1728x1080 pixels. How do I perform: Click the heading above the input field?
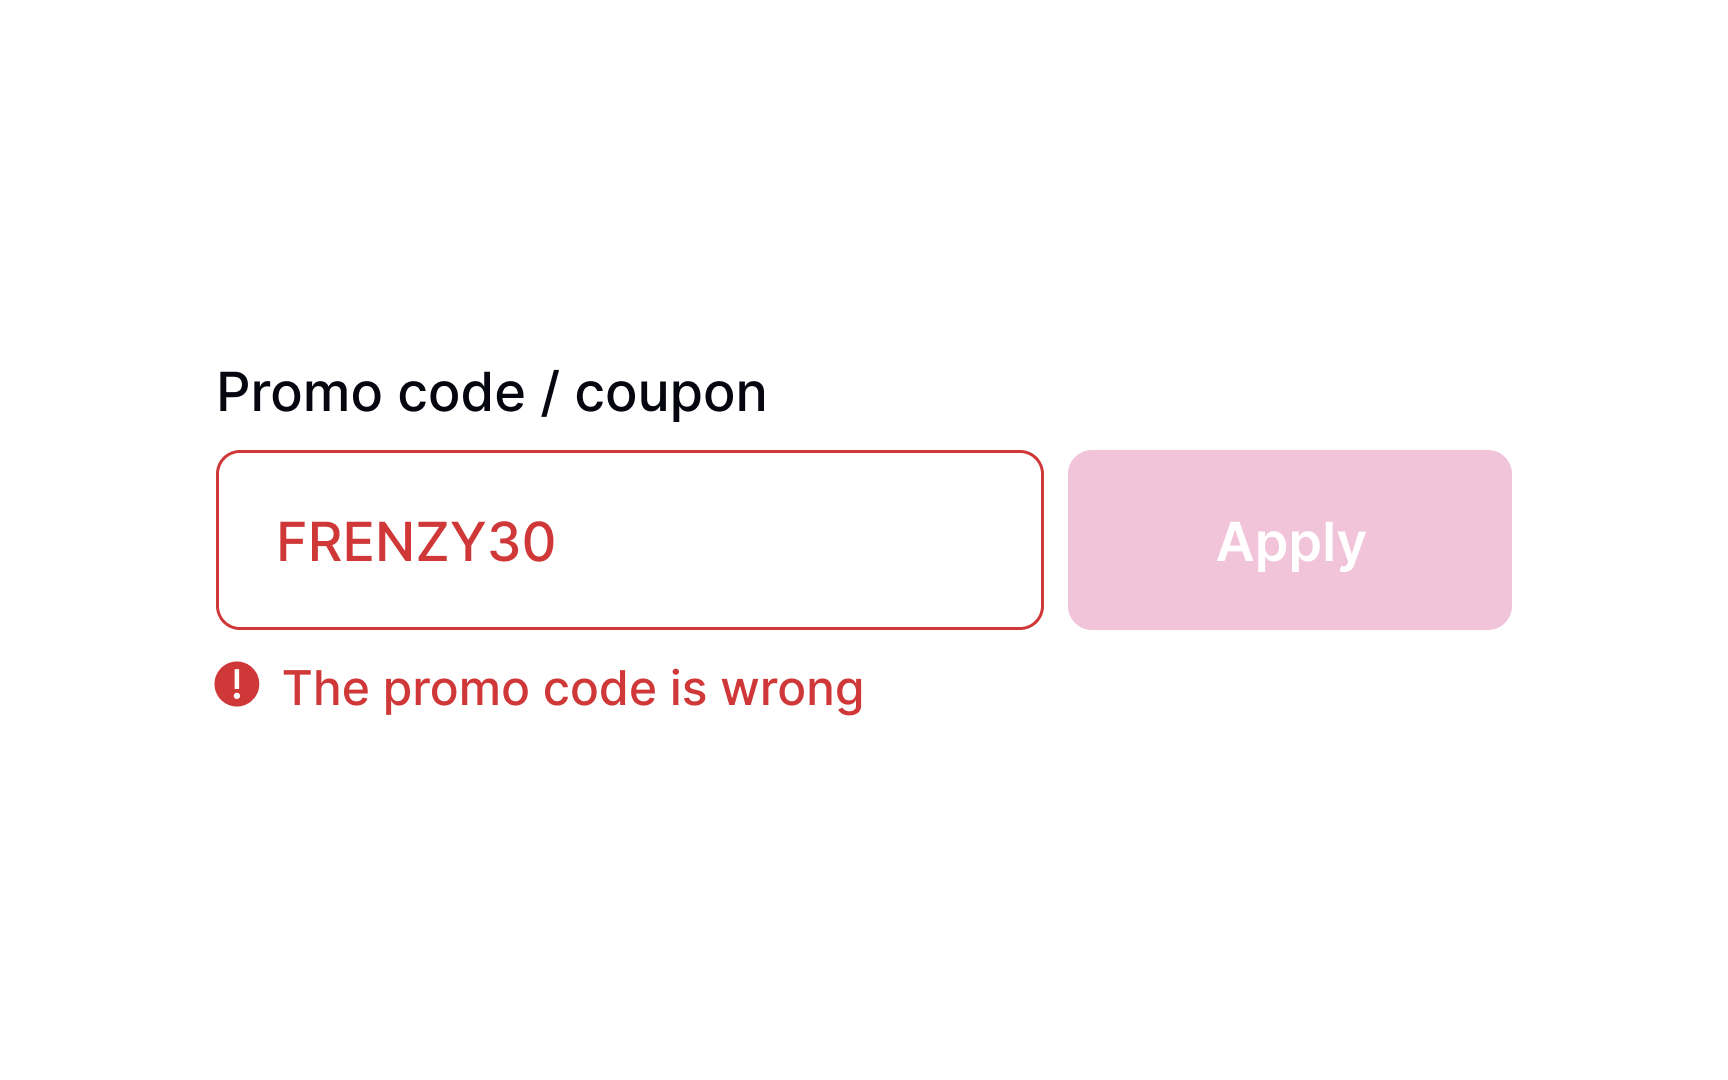click(x=492, y=391)
